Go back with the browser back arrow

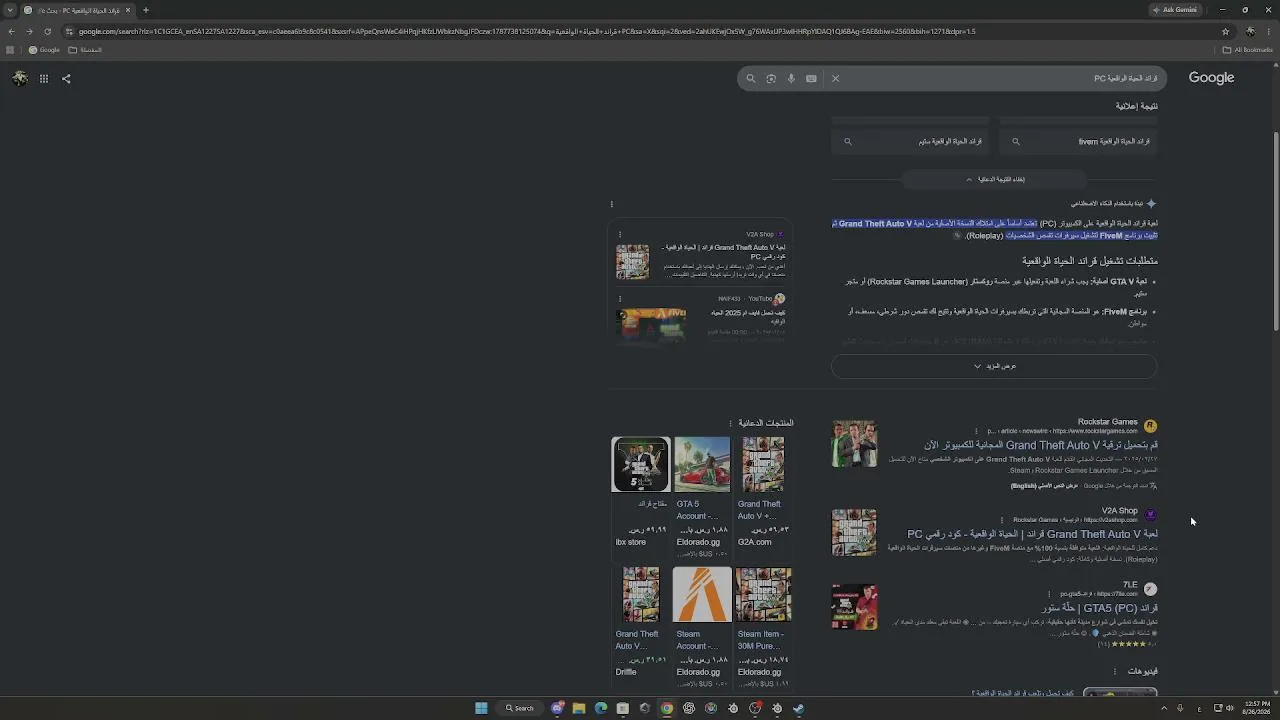click(x=11, y=31)
